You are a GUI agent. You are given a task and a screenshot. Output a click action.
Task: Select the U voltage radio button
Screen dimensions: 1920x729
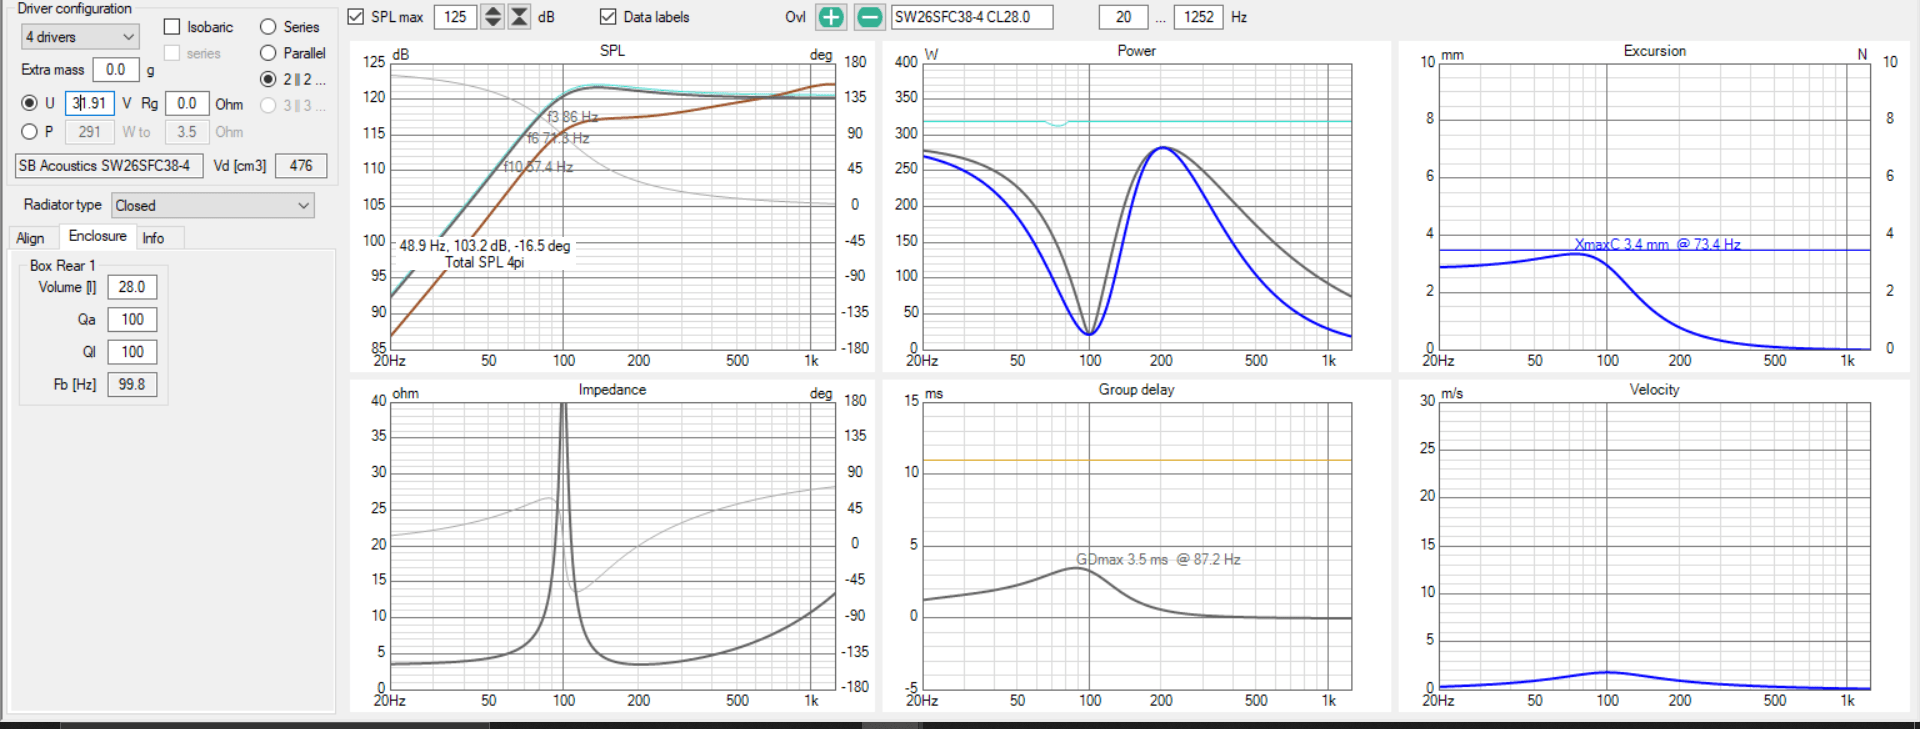[29, 103]
